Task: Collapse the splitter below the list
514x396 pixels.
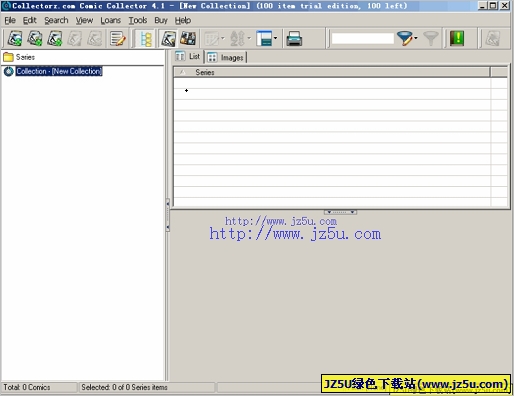Action: (x=340, y=212)
